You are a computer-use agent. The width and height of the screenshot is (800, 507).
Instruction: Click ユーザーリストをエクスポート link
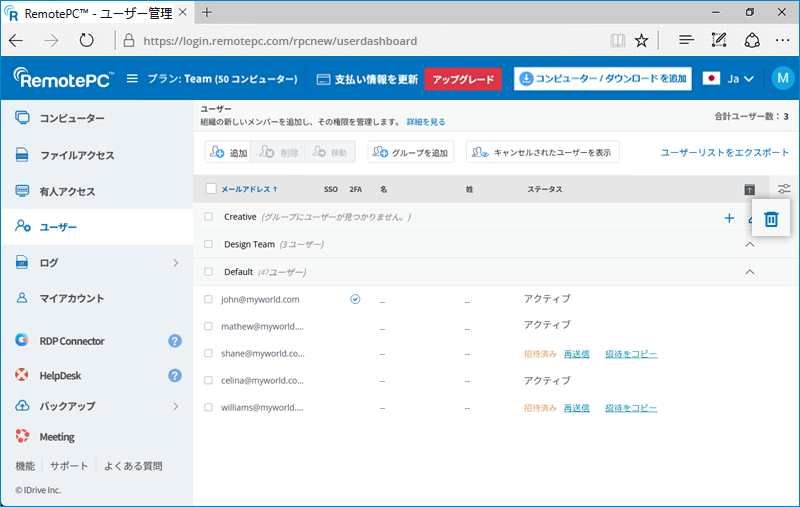724,152
